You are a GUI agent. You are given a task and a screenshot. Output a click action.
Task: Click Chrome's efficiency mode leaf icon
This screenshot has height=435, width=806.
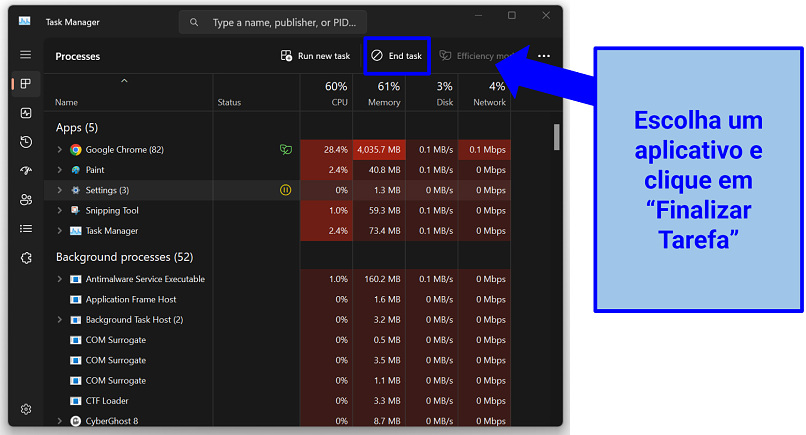[x=286, y=150]
